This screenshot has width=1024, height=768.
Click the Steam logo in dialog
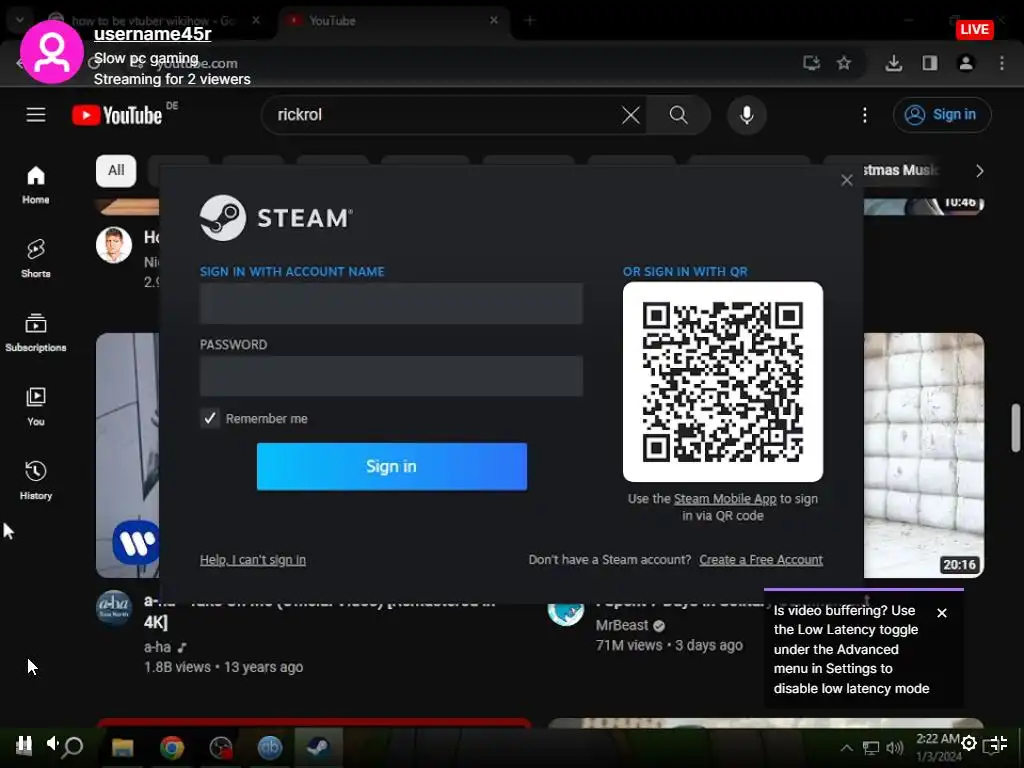pos(276,218)
